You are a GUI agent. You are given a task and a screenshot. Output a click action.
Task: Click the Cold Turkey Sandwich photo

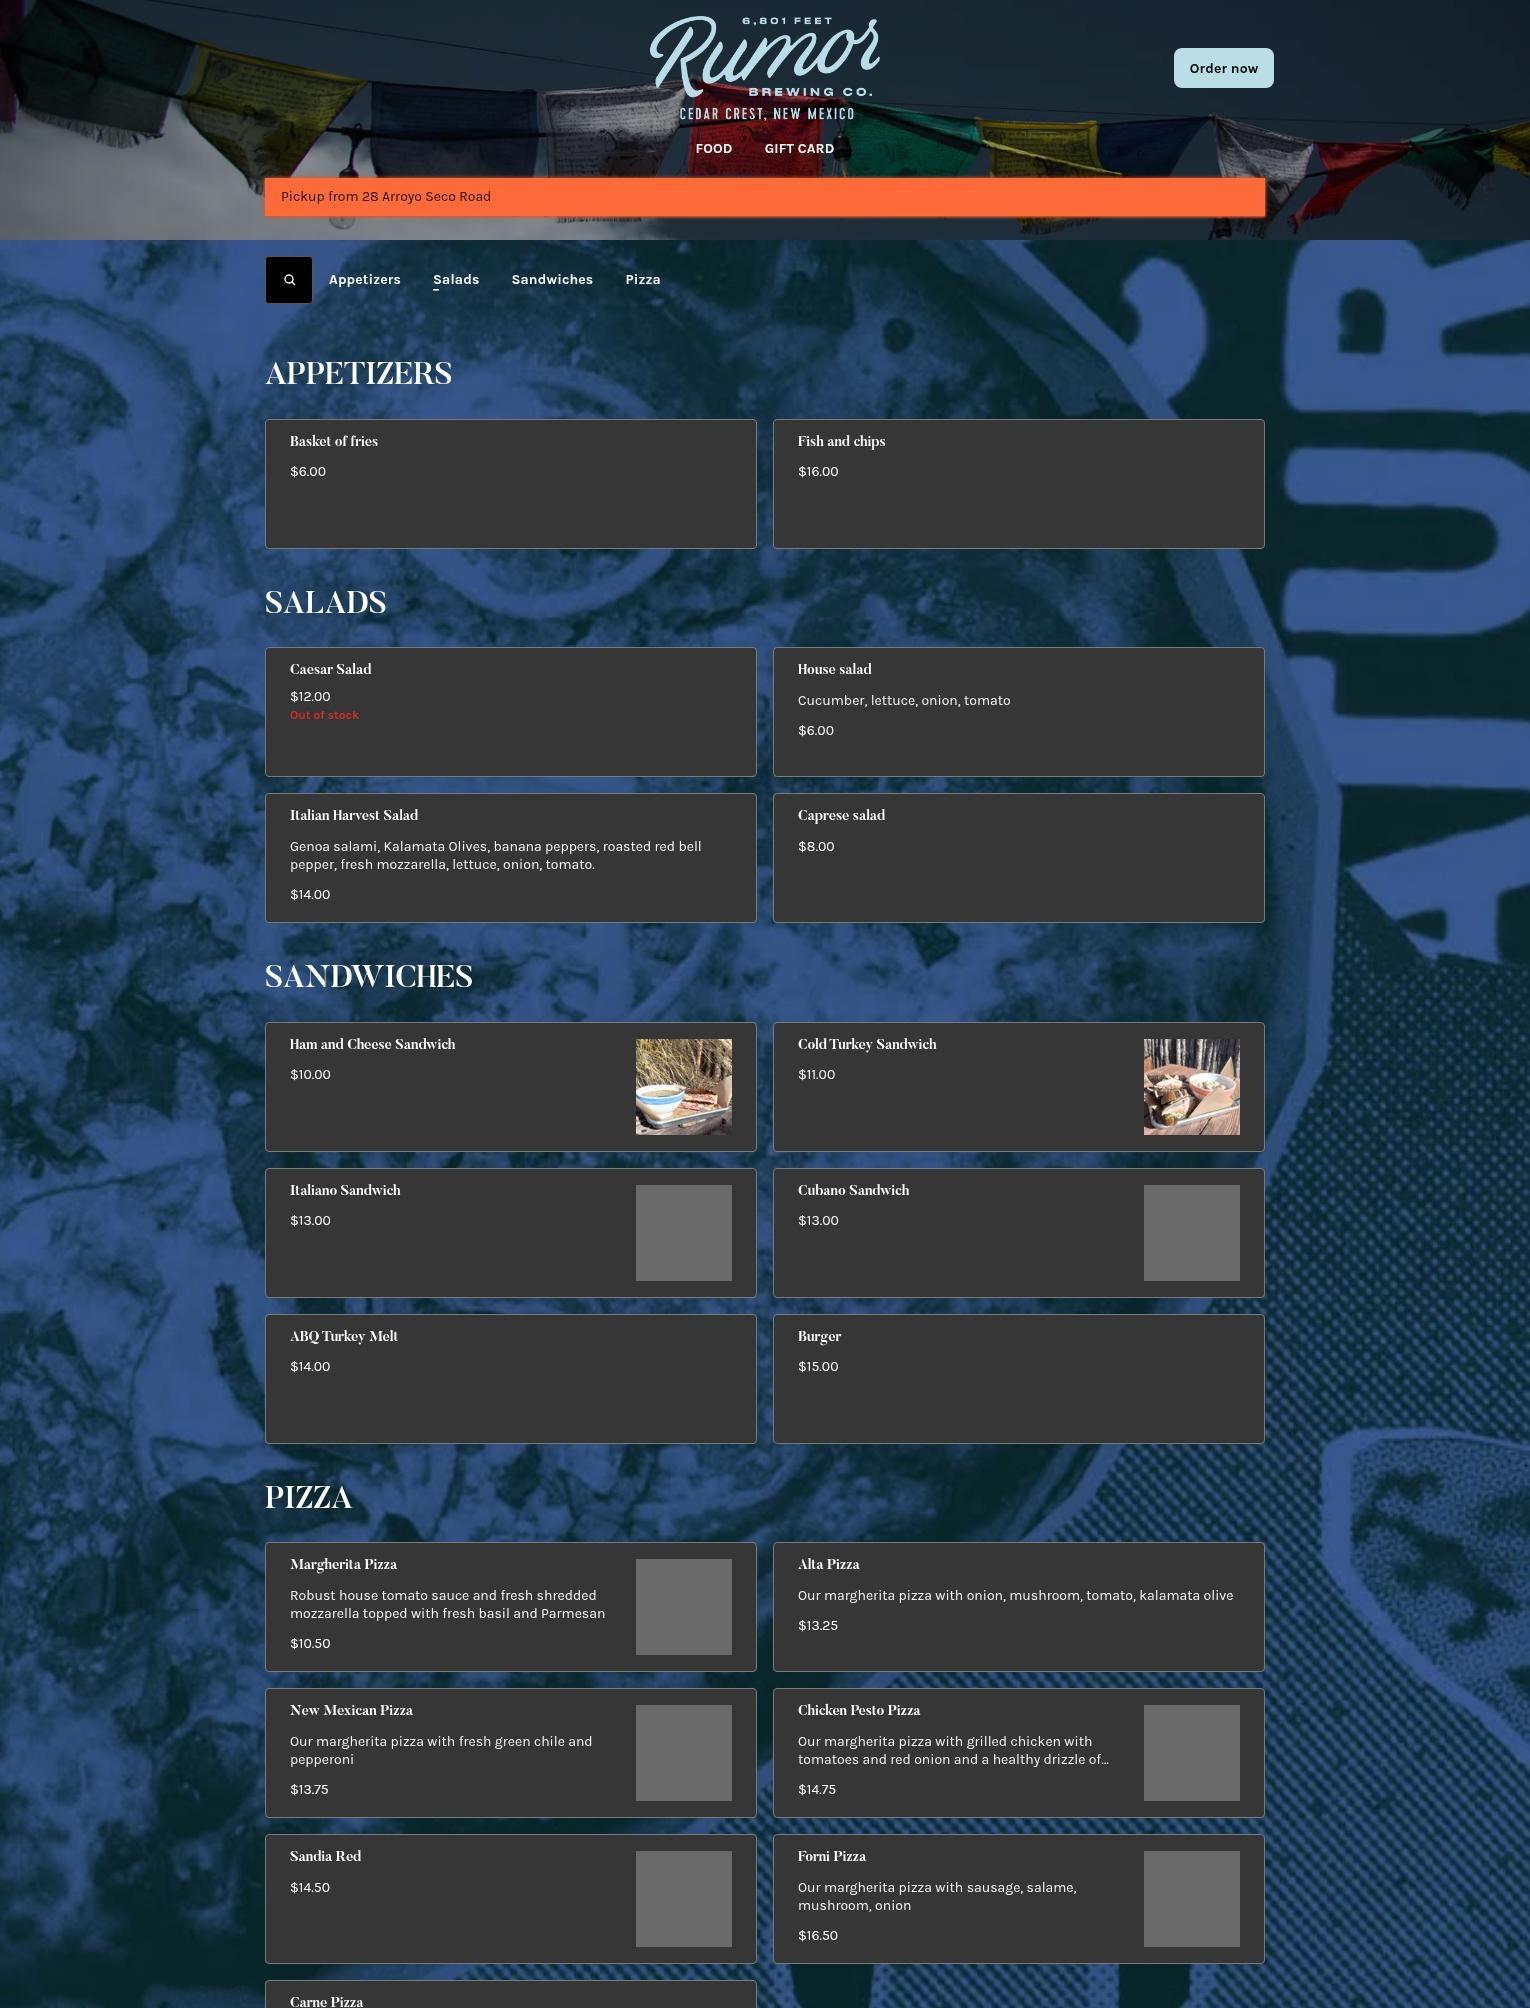[x=1192, y=1087]
